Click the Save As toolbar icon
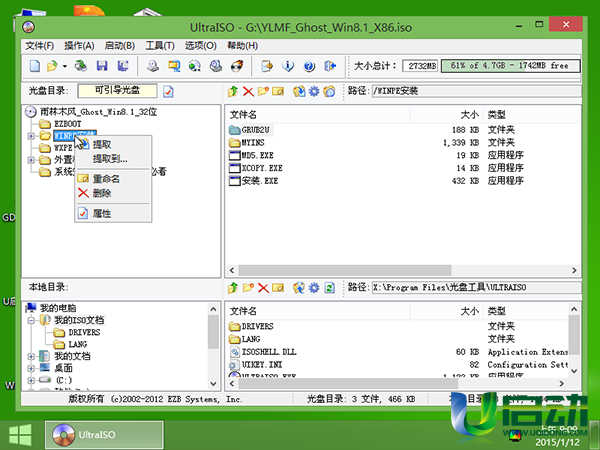 click(x=123, y=66)
